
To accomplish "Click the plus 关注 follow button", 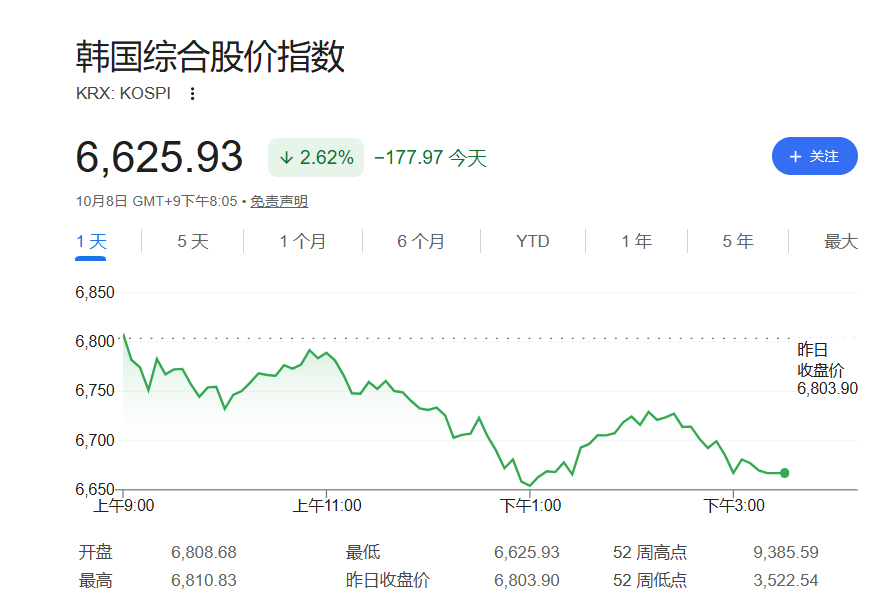I will [814, 156].
